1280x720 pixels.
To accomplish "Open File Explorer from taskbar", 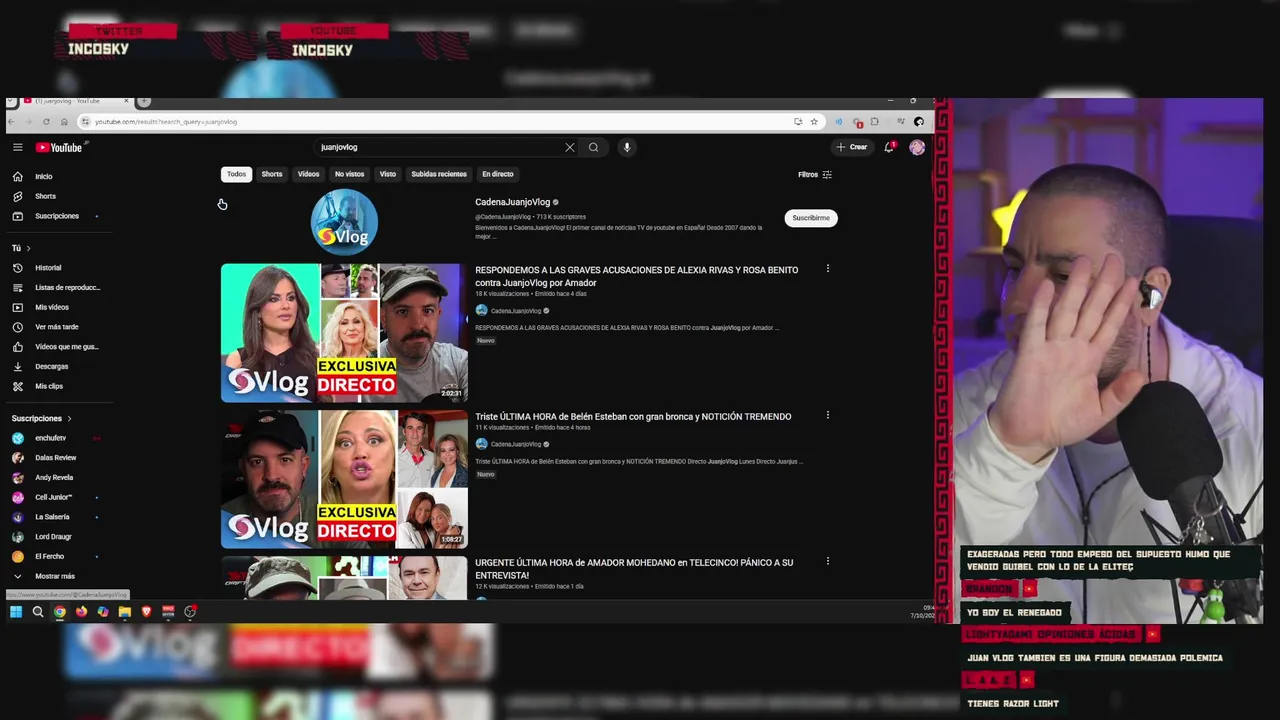I will point(125,612).
